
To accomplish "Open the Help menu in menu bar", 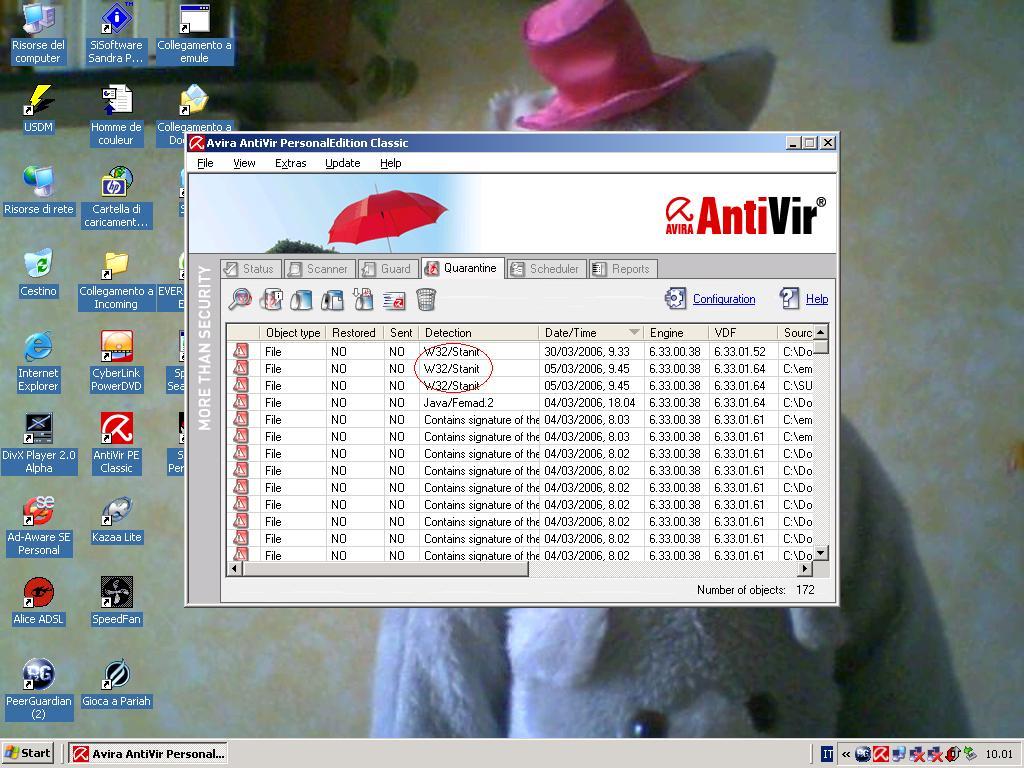I will click(391, 163).
